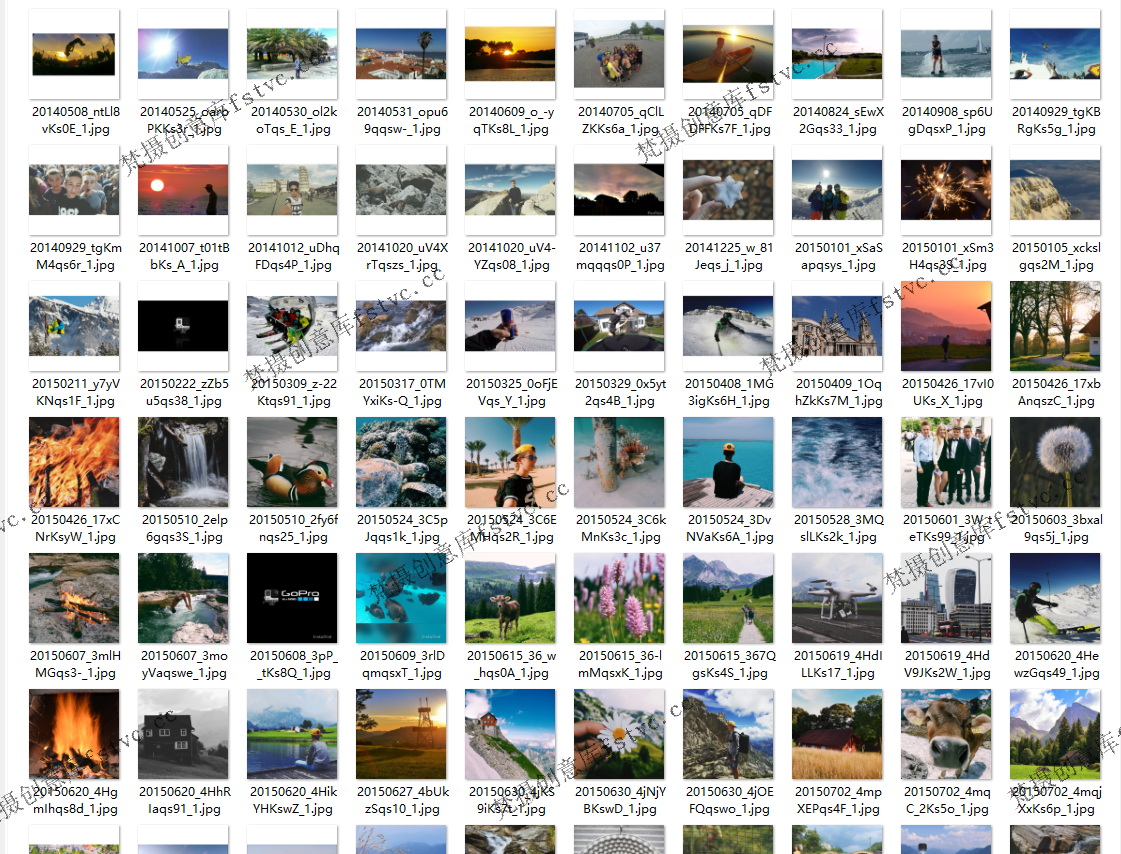
Task: Select the 20150329_0x5yt2qs4B_1.jpg house image
Action: tap(619, 326)
